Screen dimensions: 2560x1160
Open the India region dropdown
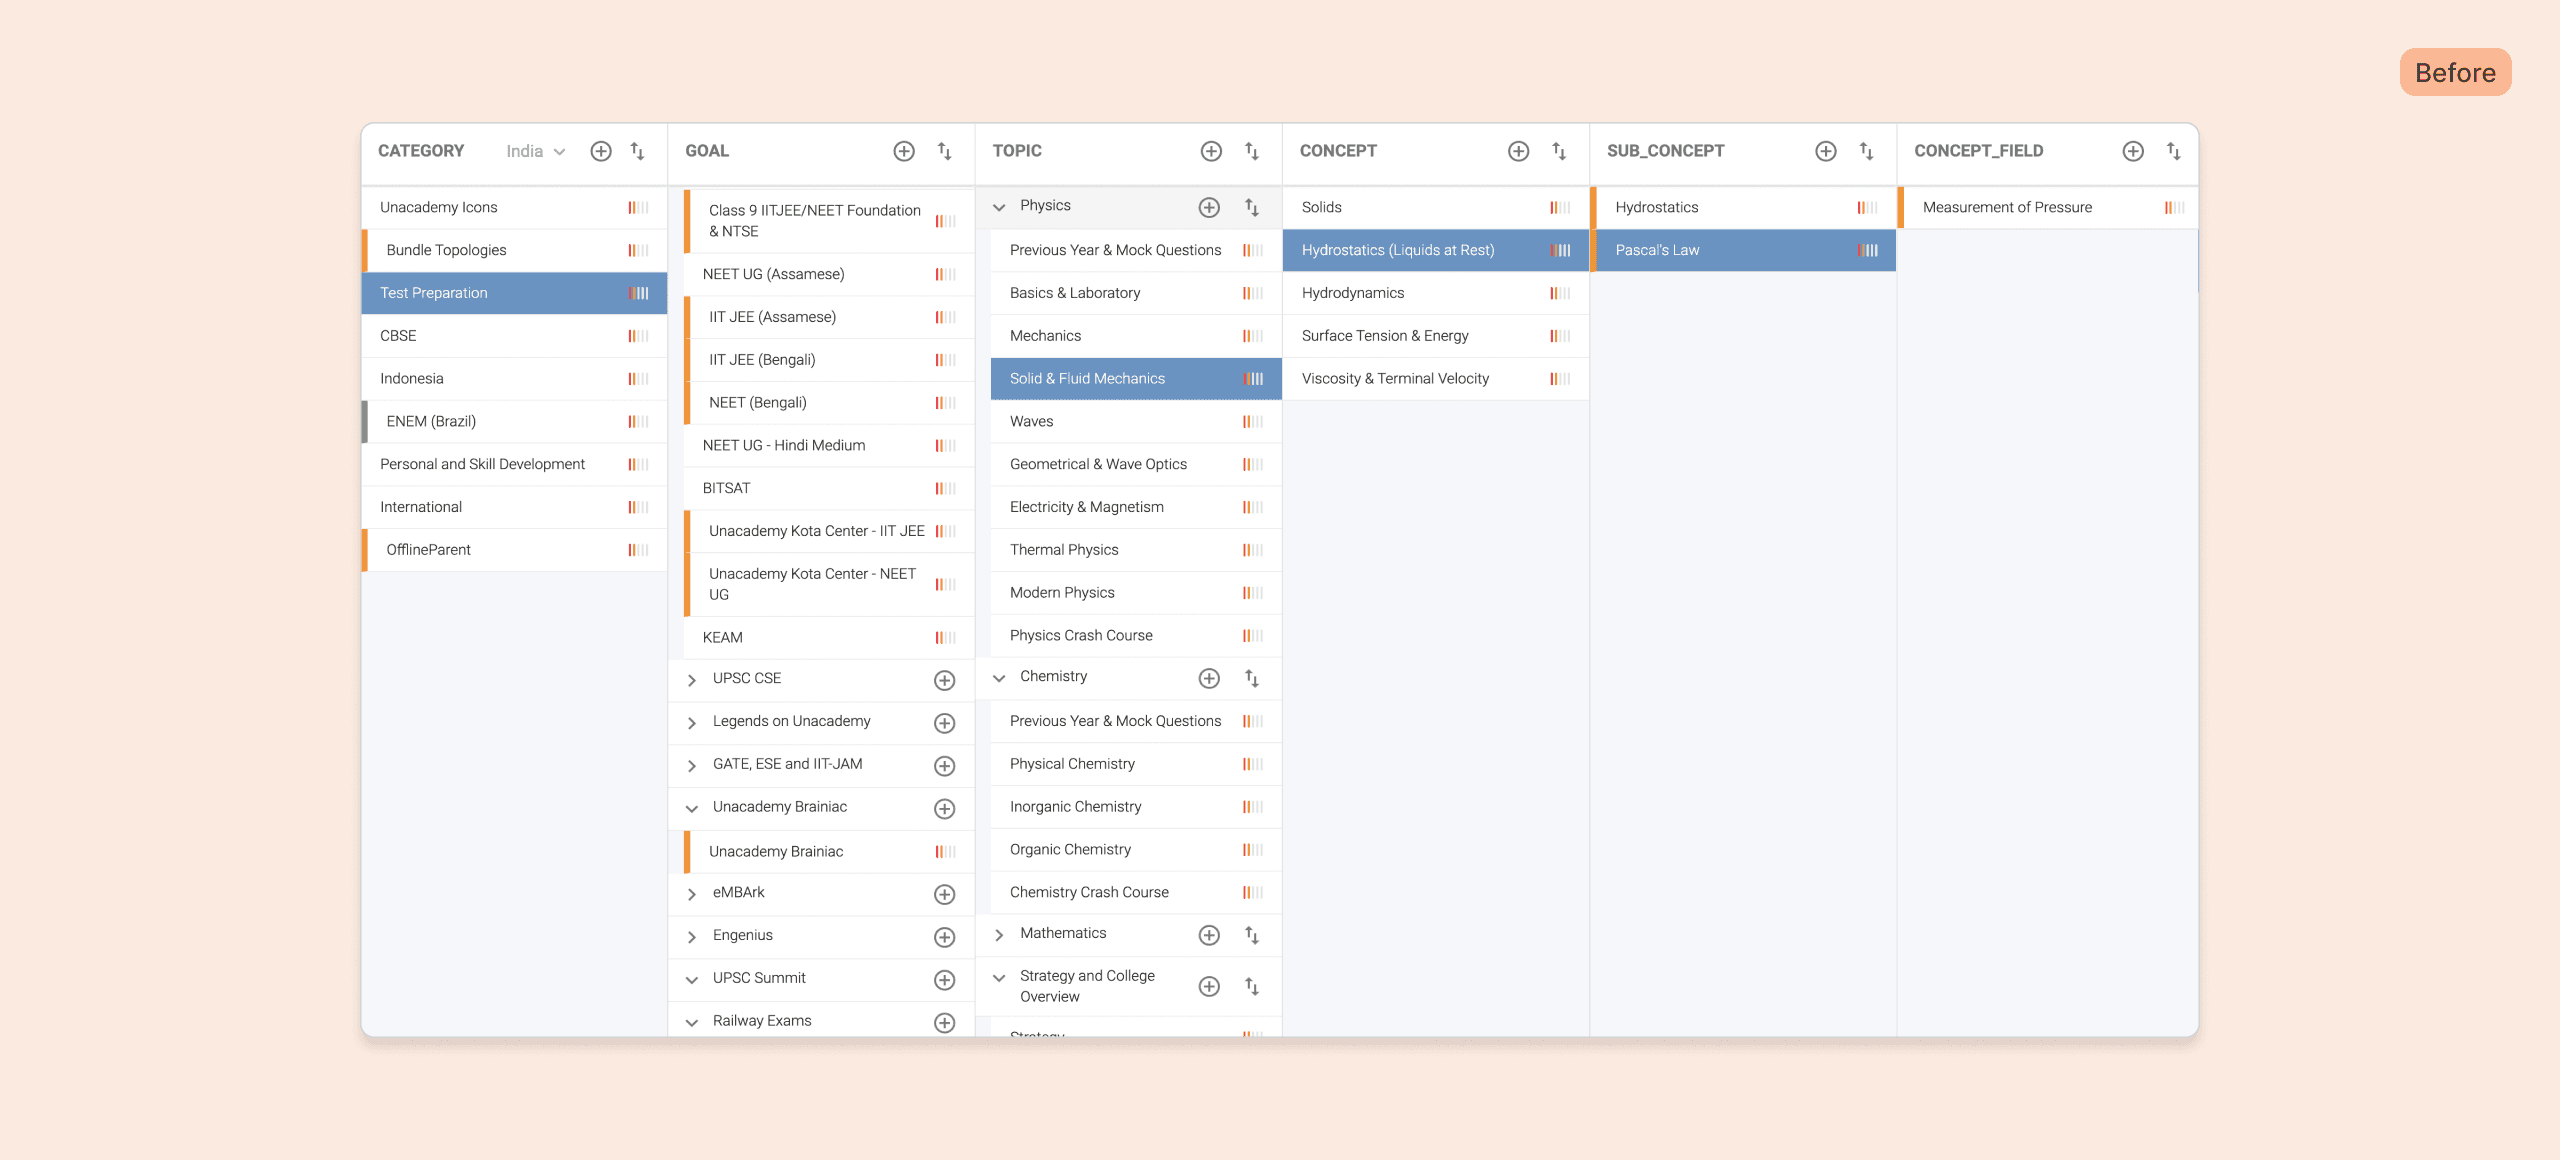click(535, 151)
